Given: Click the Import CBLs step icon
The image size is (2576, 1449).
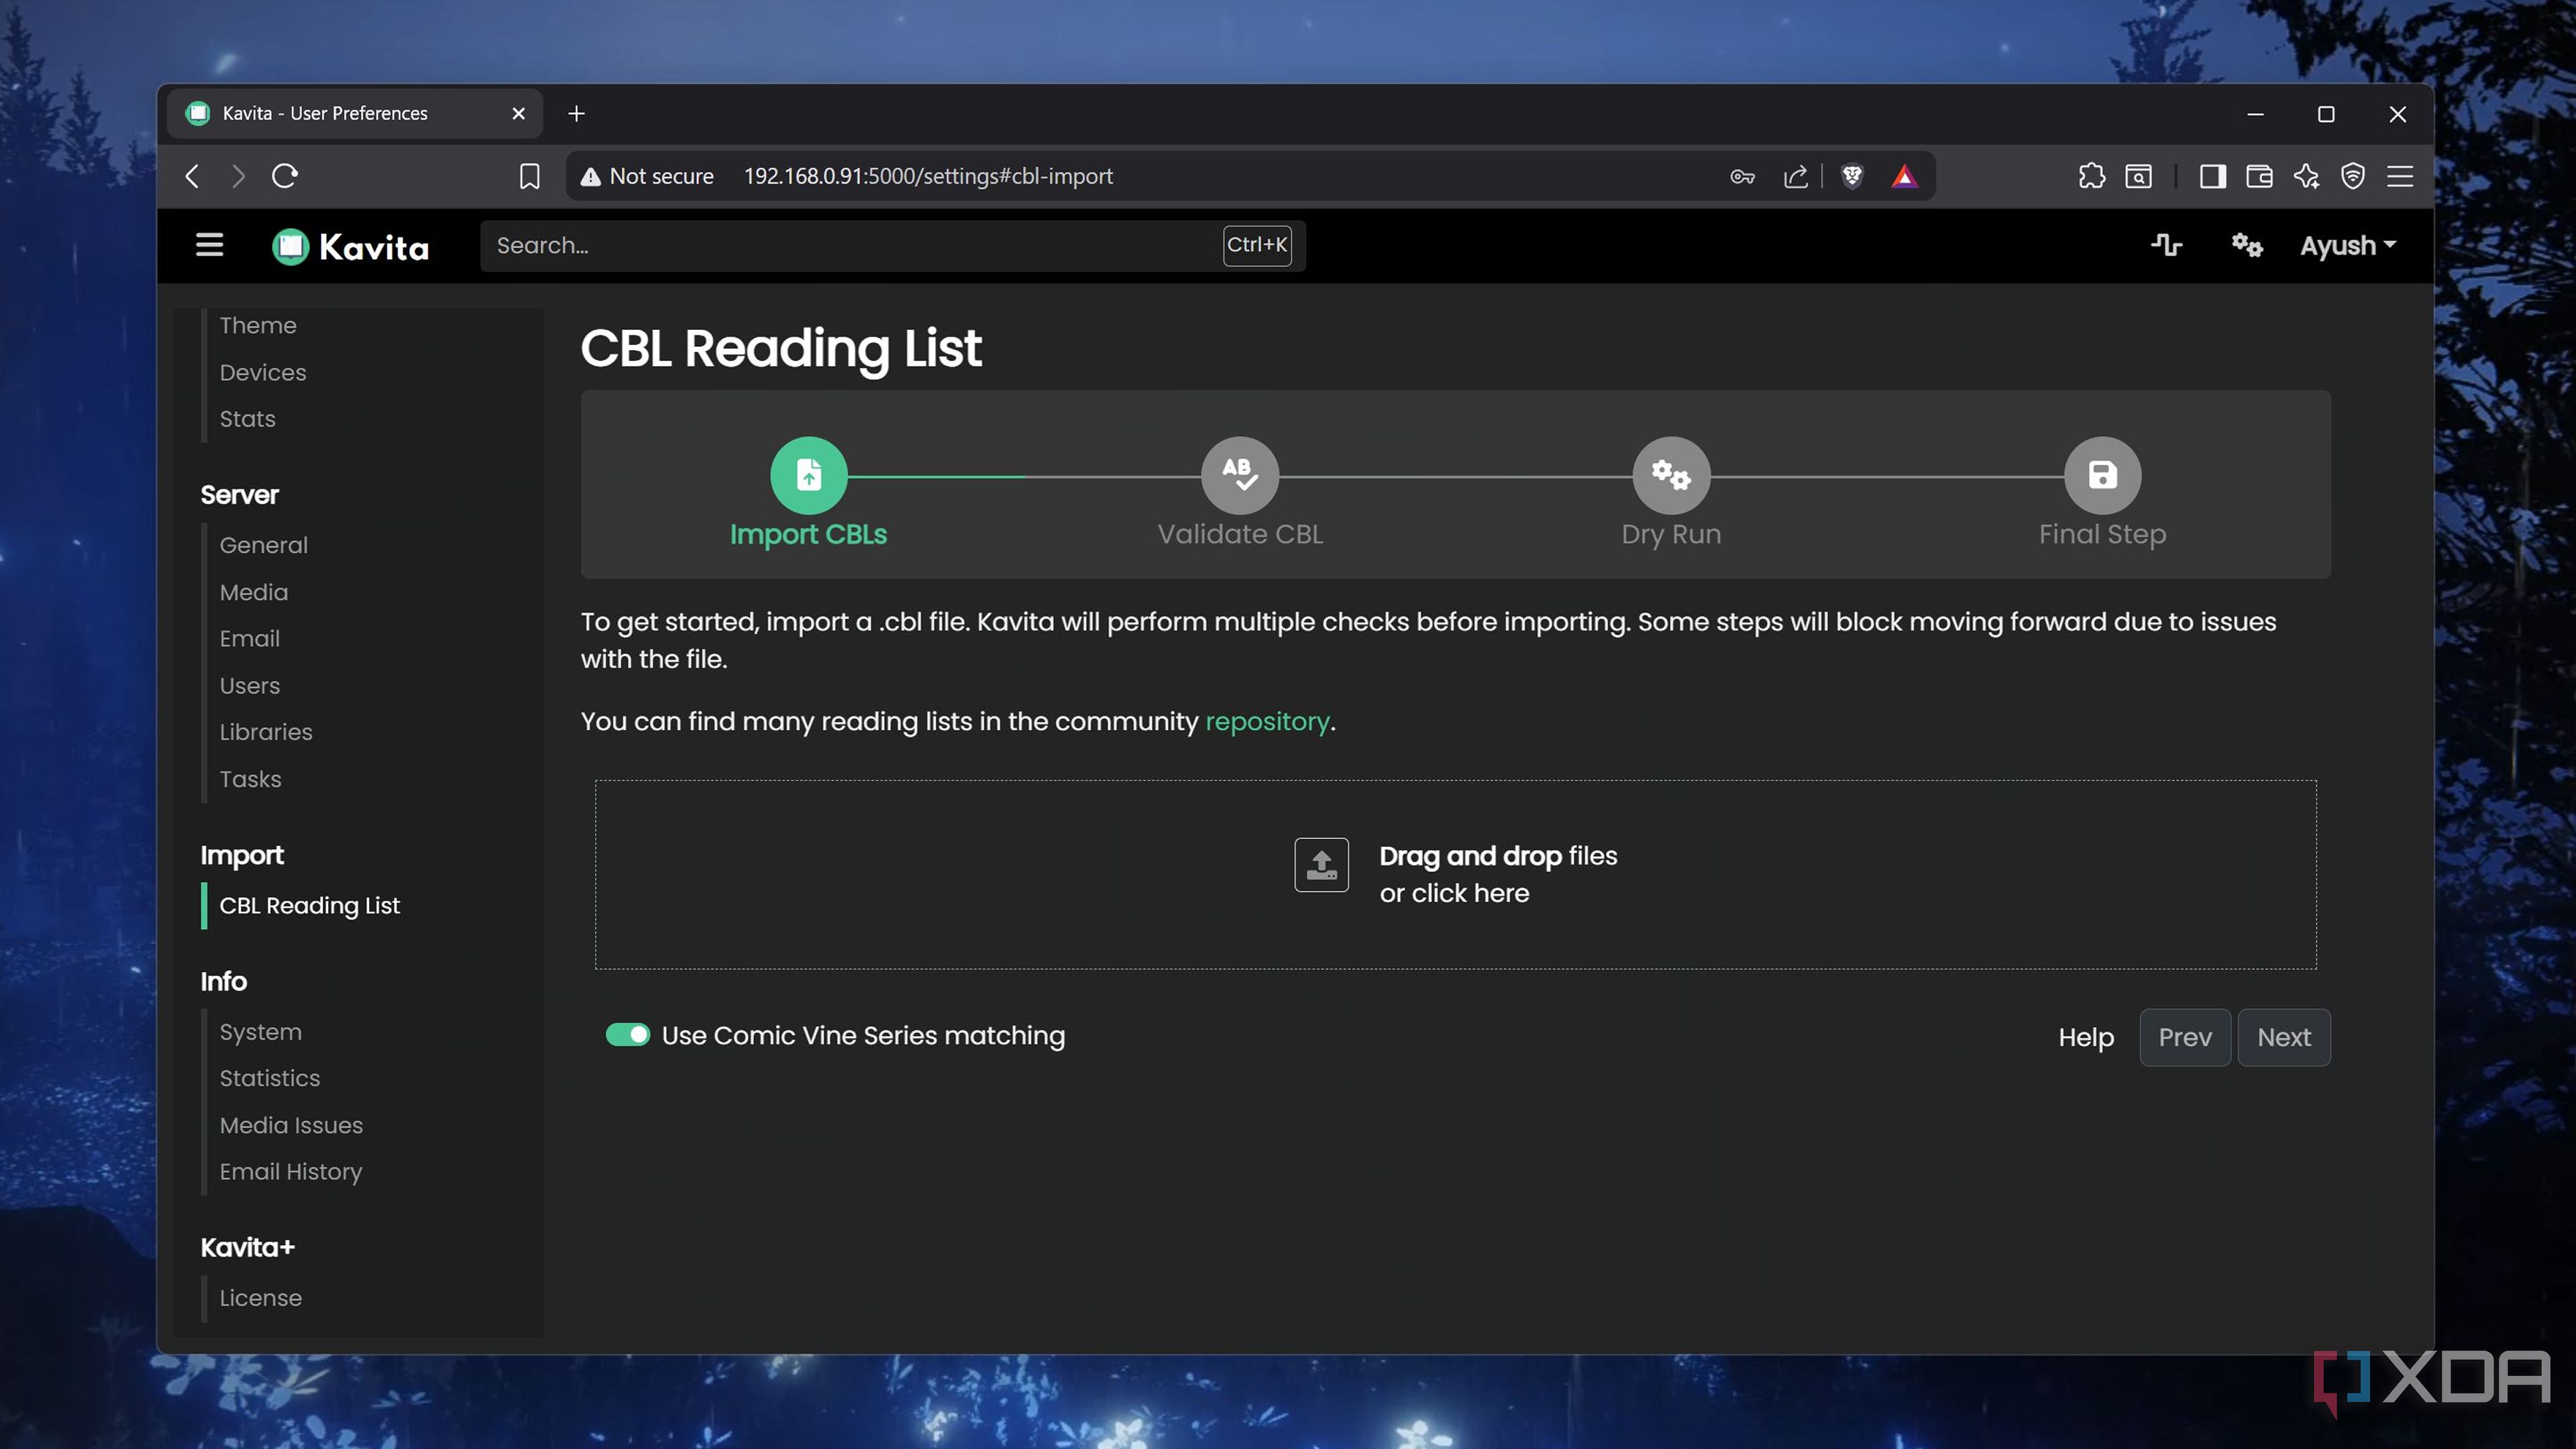Looking at the screenshot, I should 808,475.
